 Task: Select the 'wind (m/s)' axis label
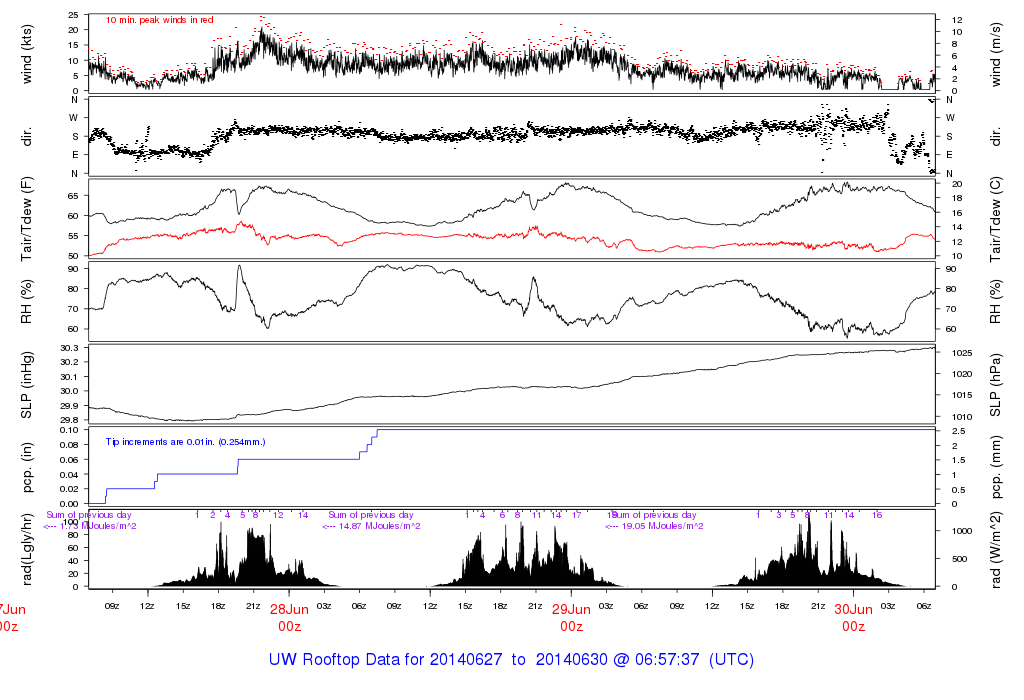(995, 54)
